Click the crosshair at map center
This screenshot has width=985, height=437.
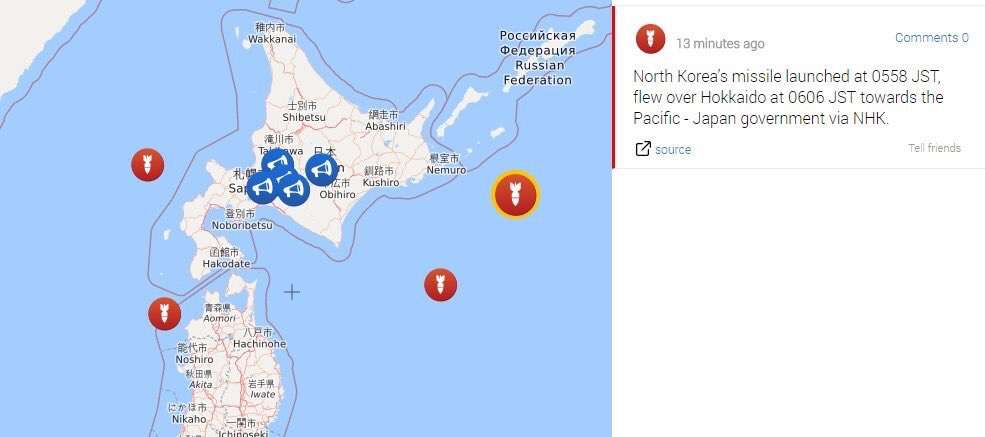[x=291, y=292]
